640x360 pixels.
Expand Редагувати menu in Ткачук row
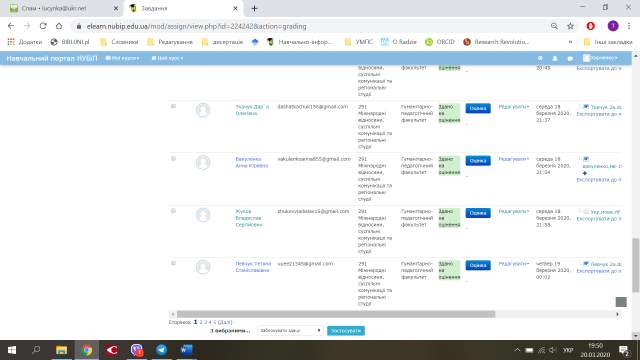513,107
